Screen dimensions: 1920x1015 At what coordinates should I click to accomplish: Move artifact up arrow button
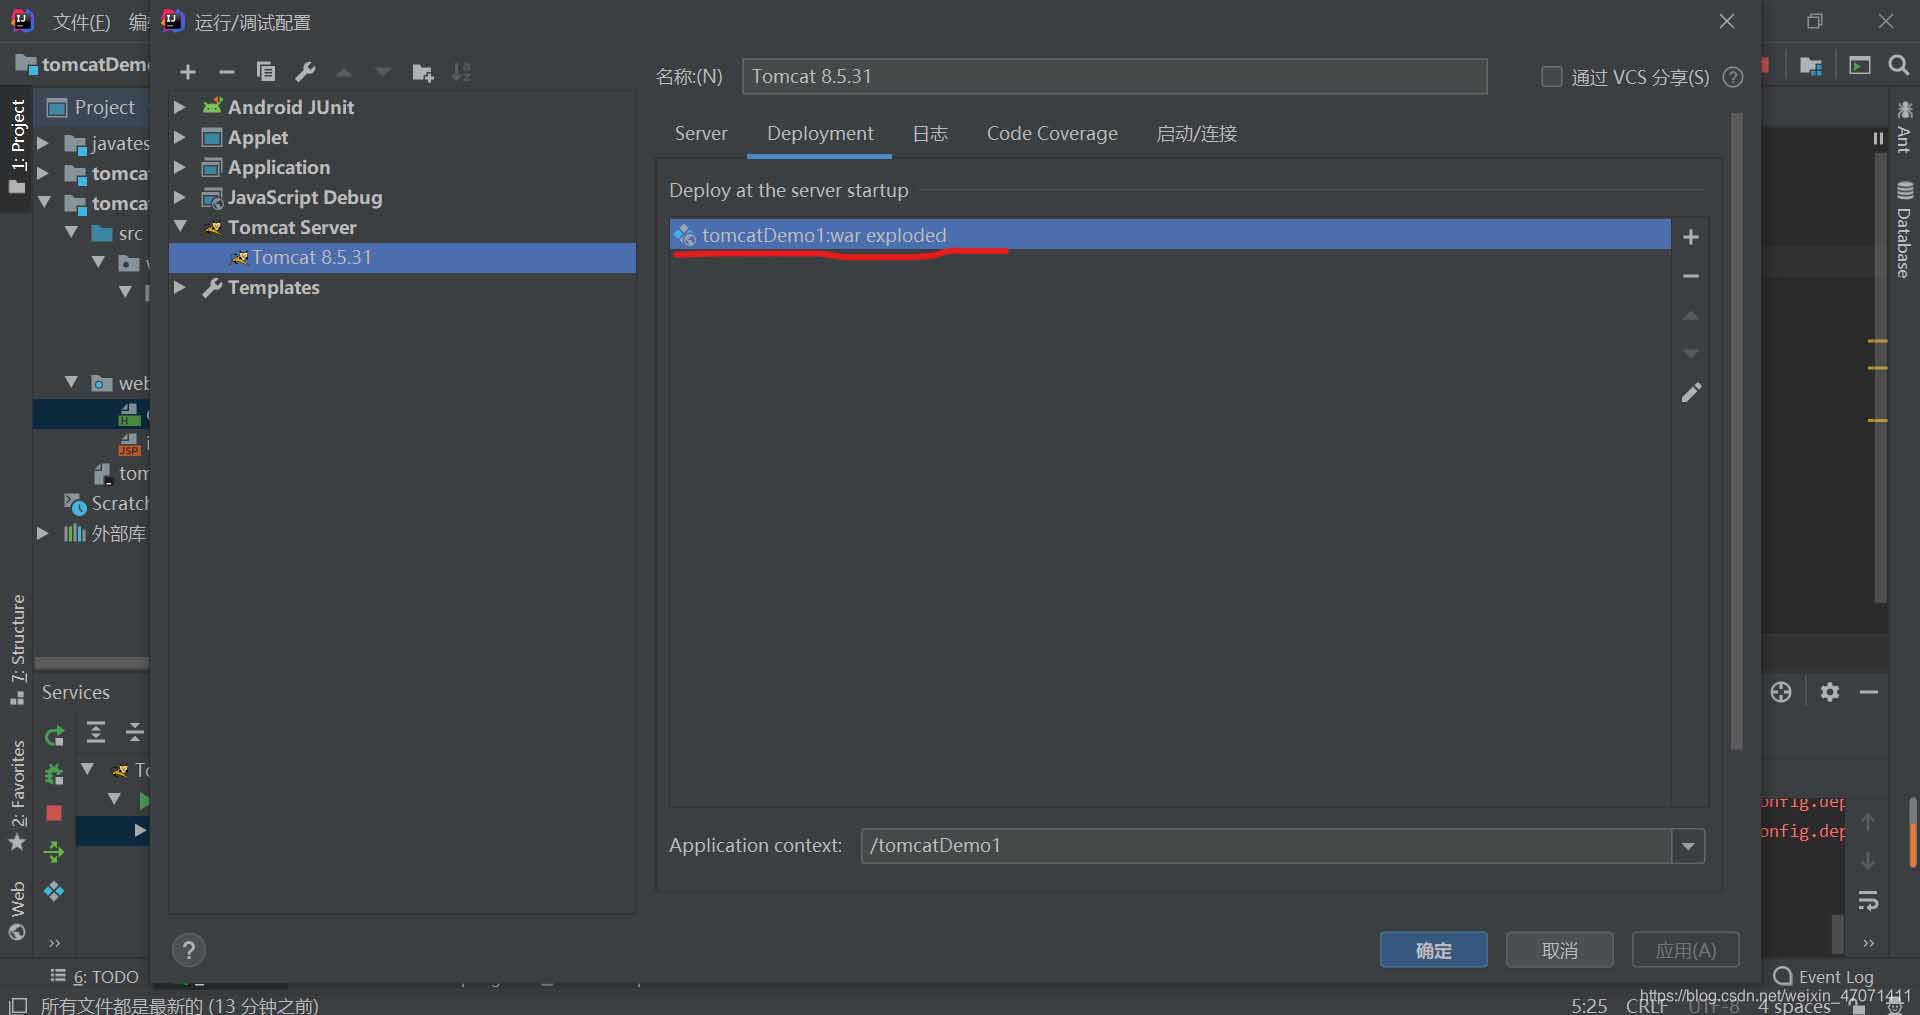[x=1691, y=316]
